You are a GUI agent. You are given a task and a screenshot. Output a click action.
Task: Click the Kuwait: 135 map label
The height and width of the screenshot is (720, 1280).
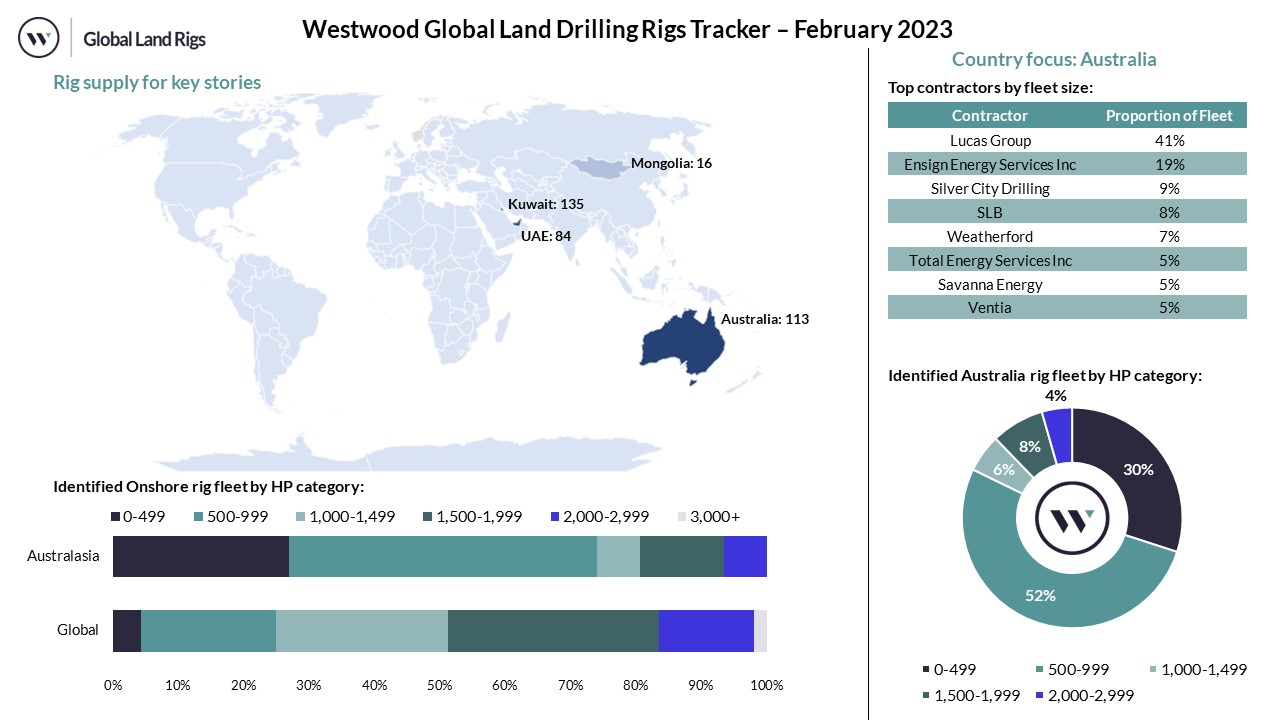[x=545, y=204]
